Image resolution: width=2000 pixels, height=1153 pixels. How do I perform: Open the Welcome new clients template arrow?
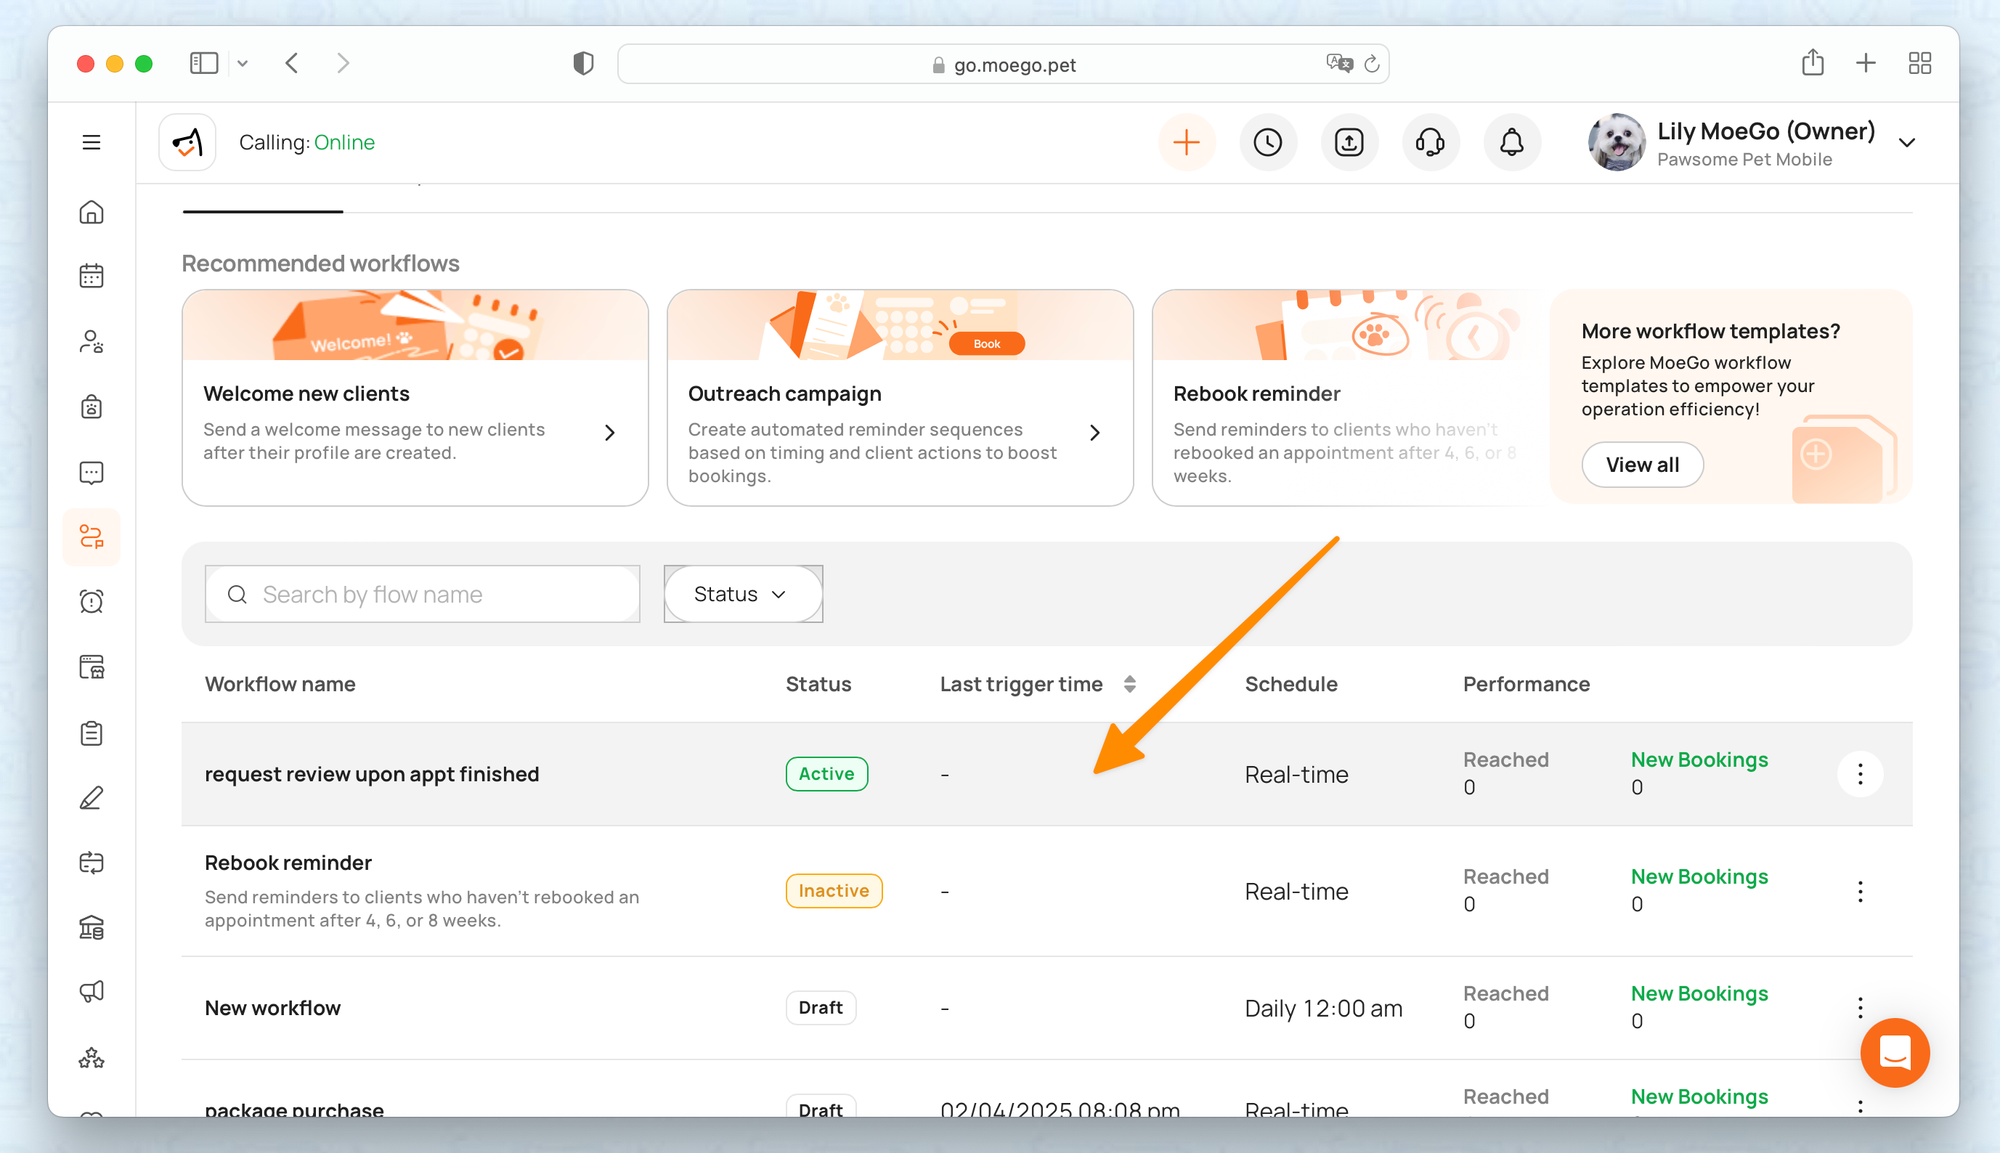point(610,433)
